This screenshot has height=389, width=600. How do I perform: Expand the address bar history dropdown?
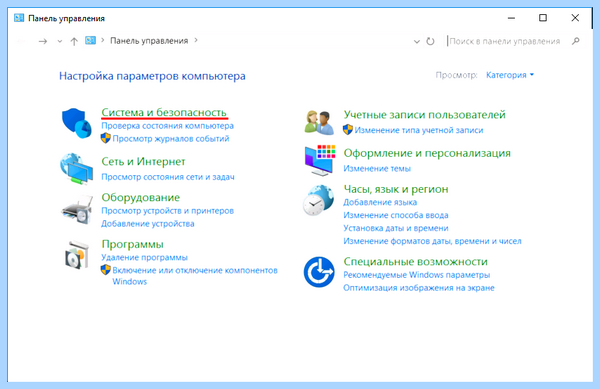click(417, 41)
